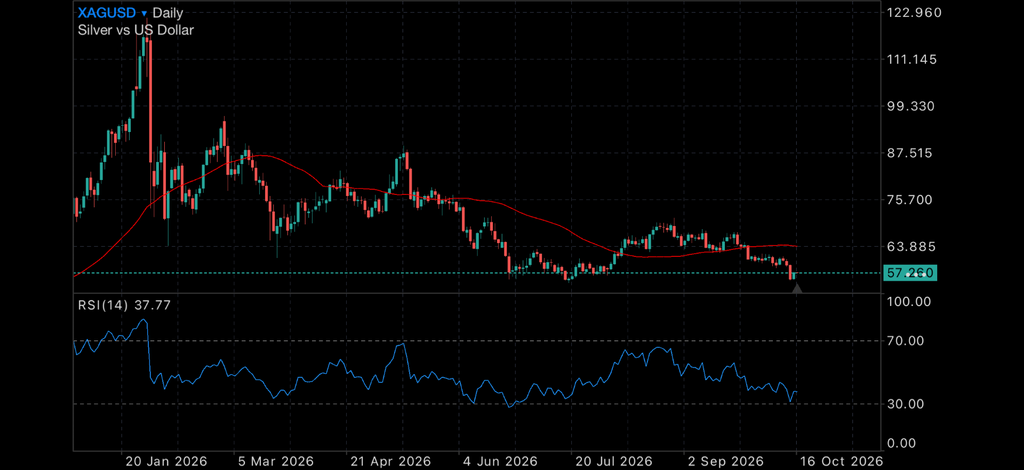The width and height of the screenshot is (1024, 470).
Task: Click the 99.330 price axis label
Action: point(913,106)
